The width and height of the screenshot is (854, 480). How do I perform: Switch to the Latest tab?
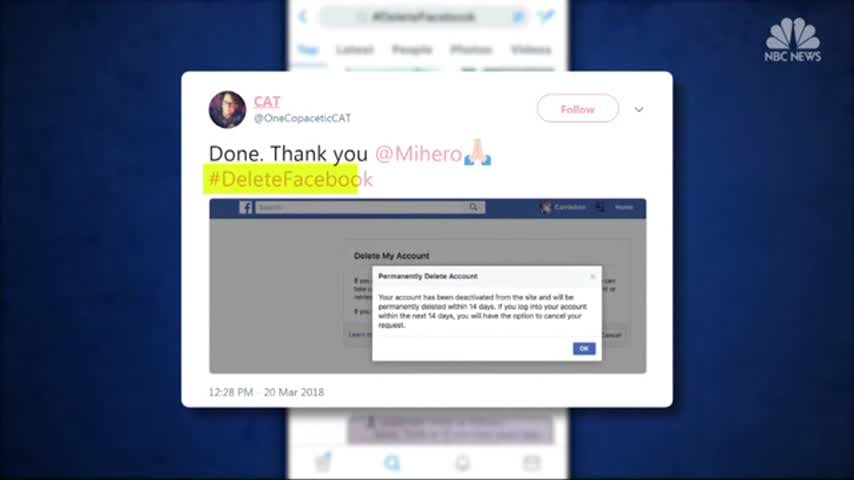(355, 50)
